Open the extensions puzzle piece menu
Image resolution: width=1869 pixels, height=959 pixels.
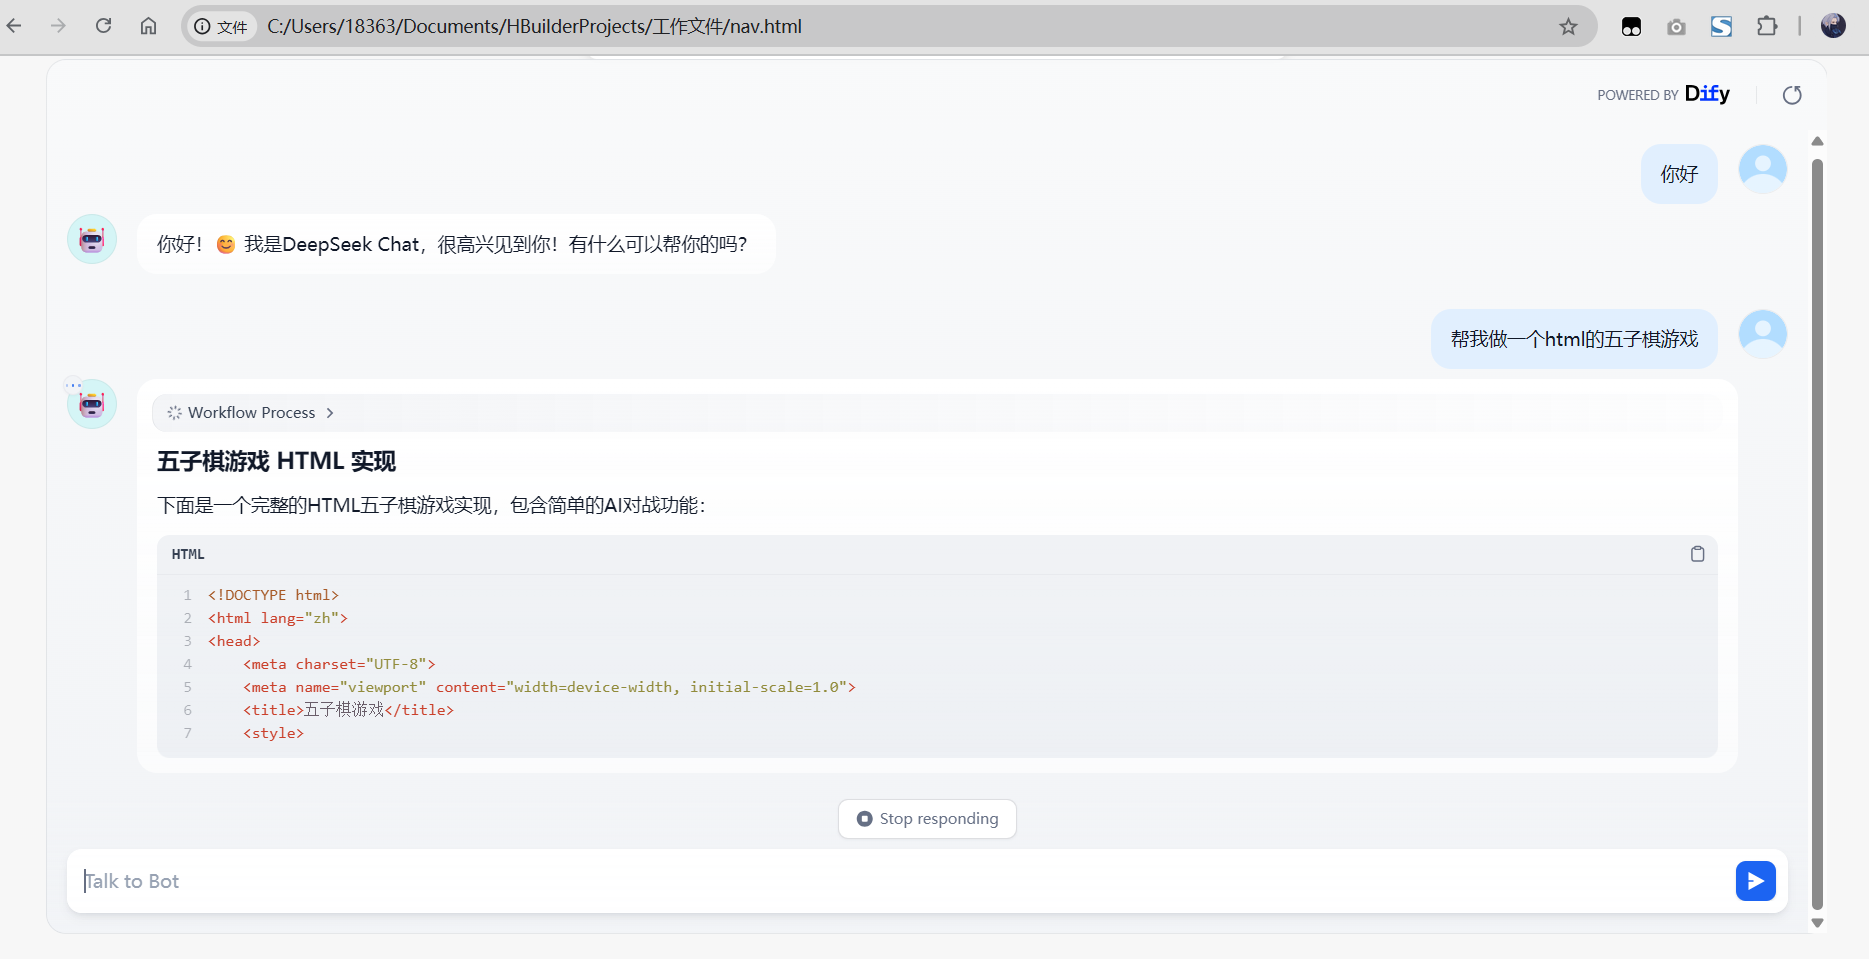1767,26
